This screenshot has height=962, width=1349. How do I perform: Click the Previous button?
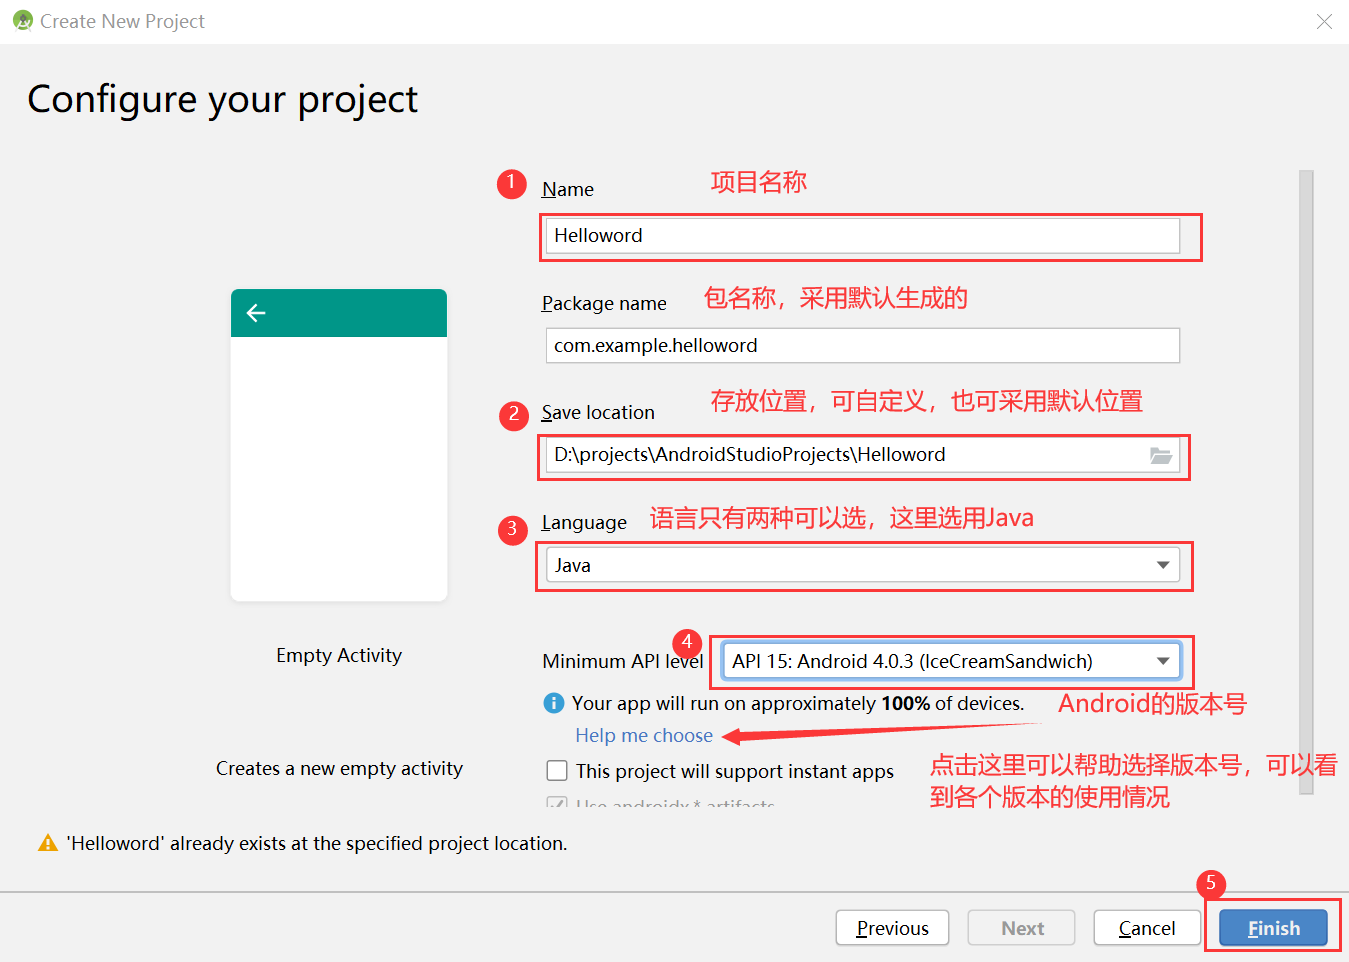coord(892,927)
